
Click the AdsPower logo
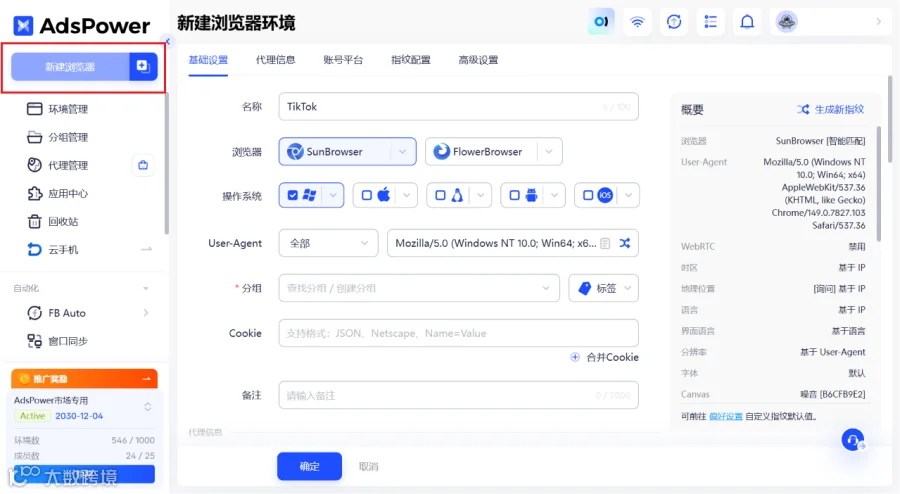[x=81, y=25]
